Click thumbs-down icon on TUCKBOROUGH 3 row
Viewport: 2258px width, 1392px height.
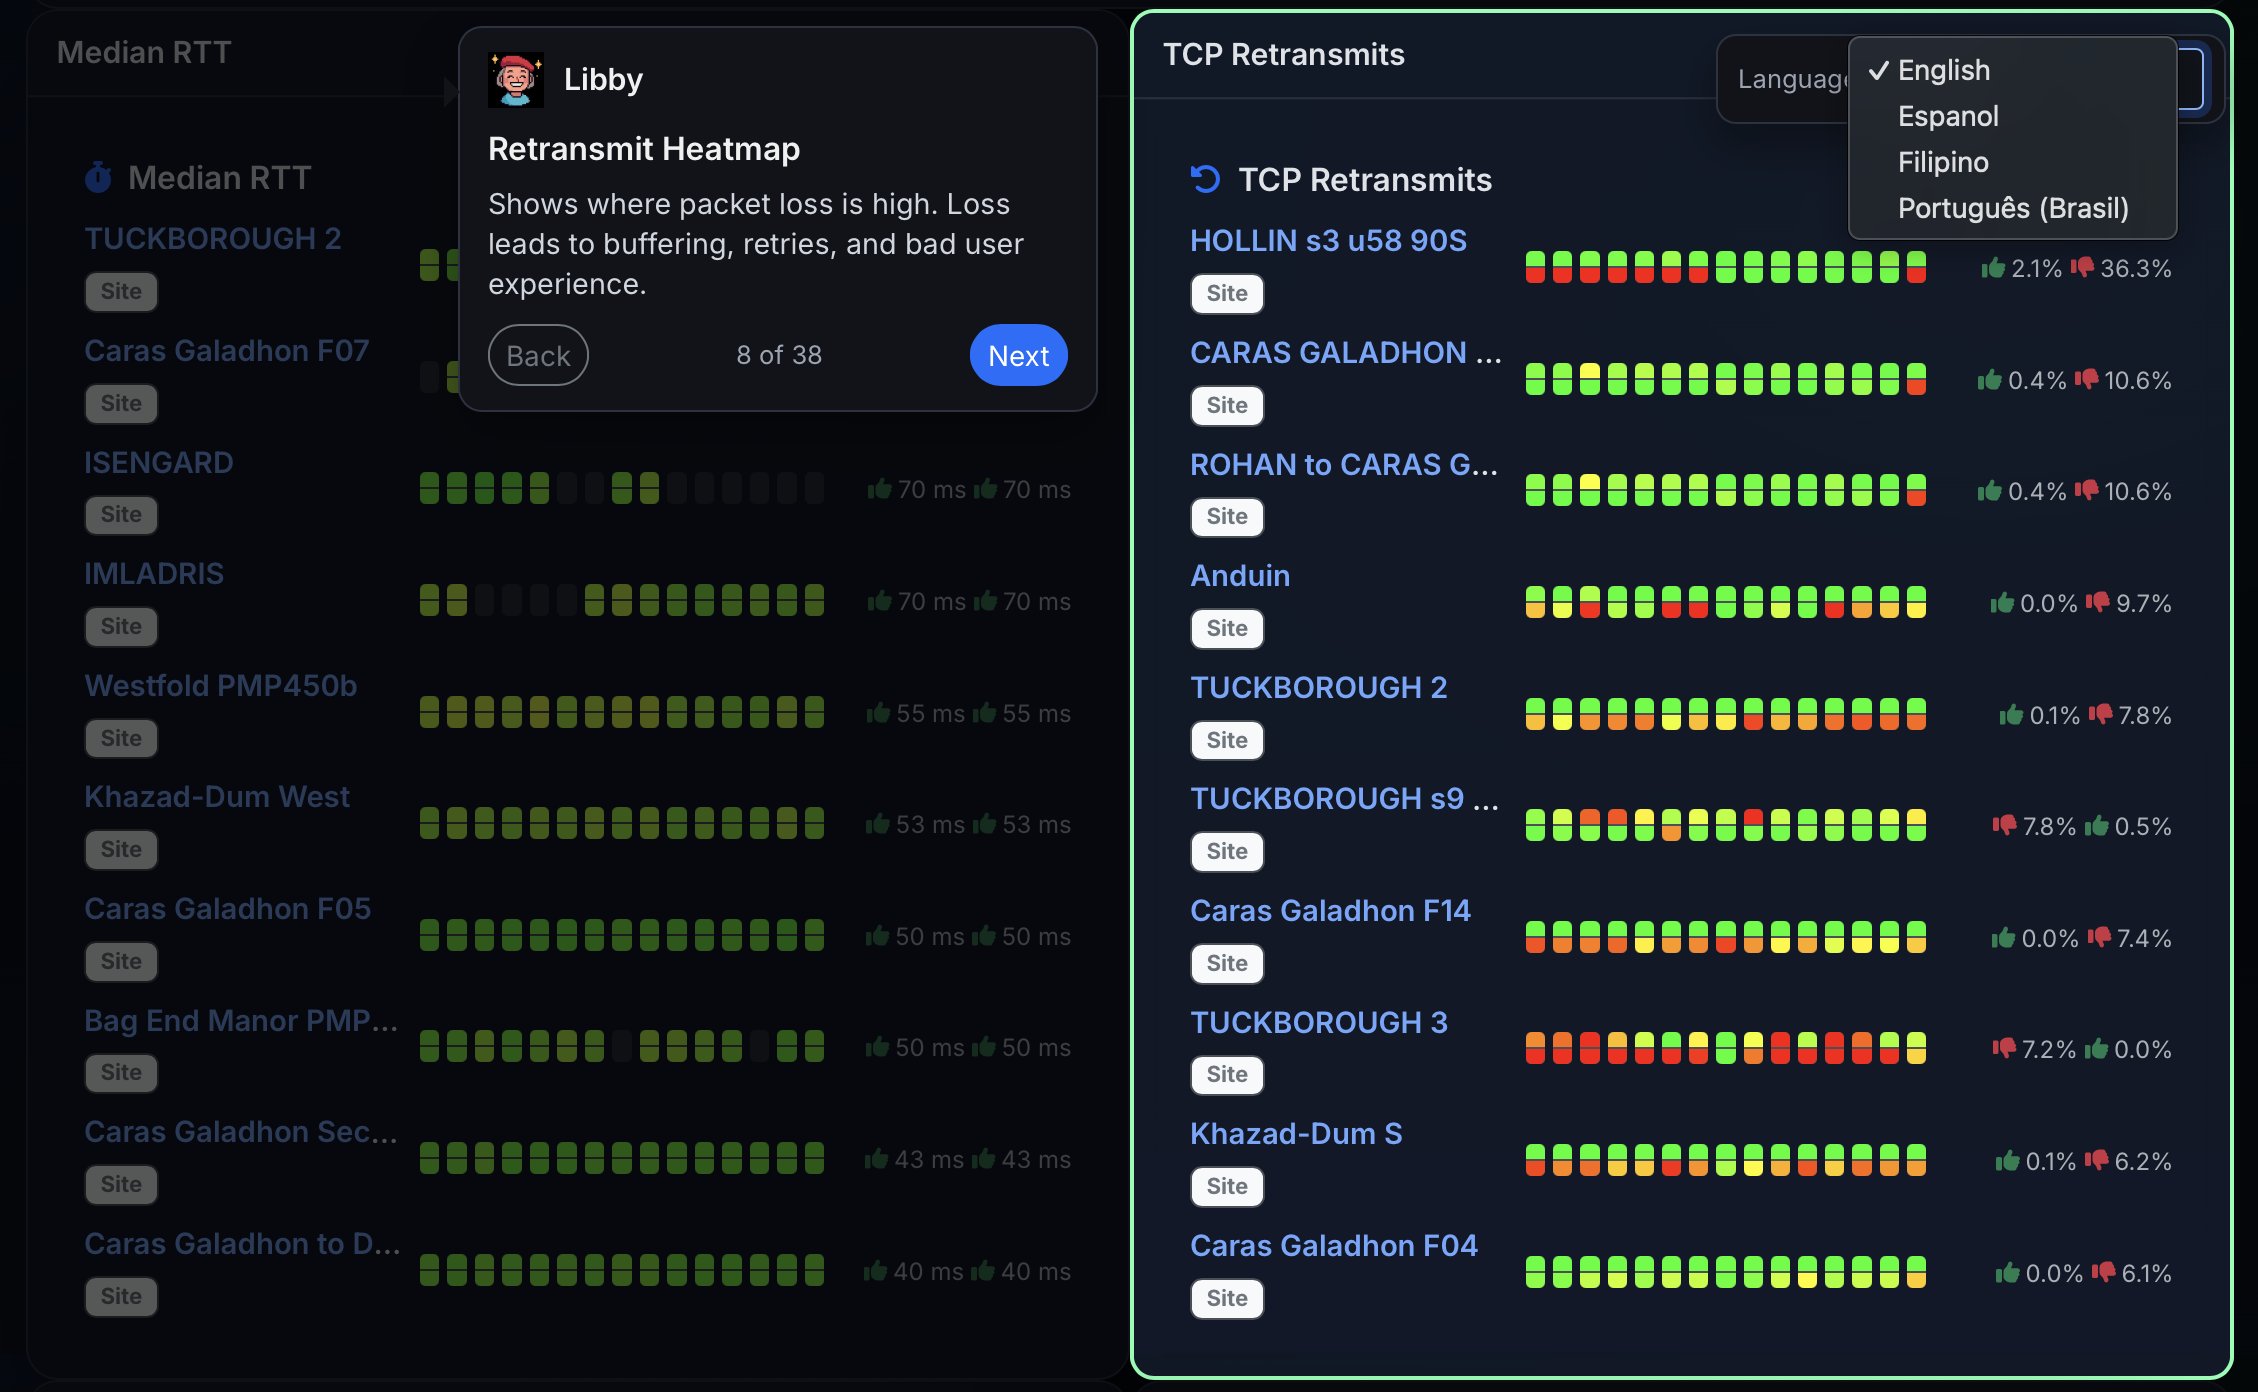coord(2003,1048)
